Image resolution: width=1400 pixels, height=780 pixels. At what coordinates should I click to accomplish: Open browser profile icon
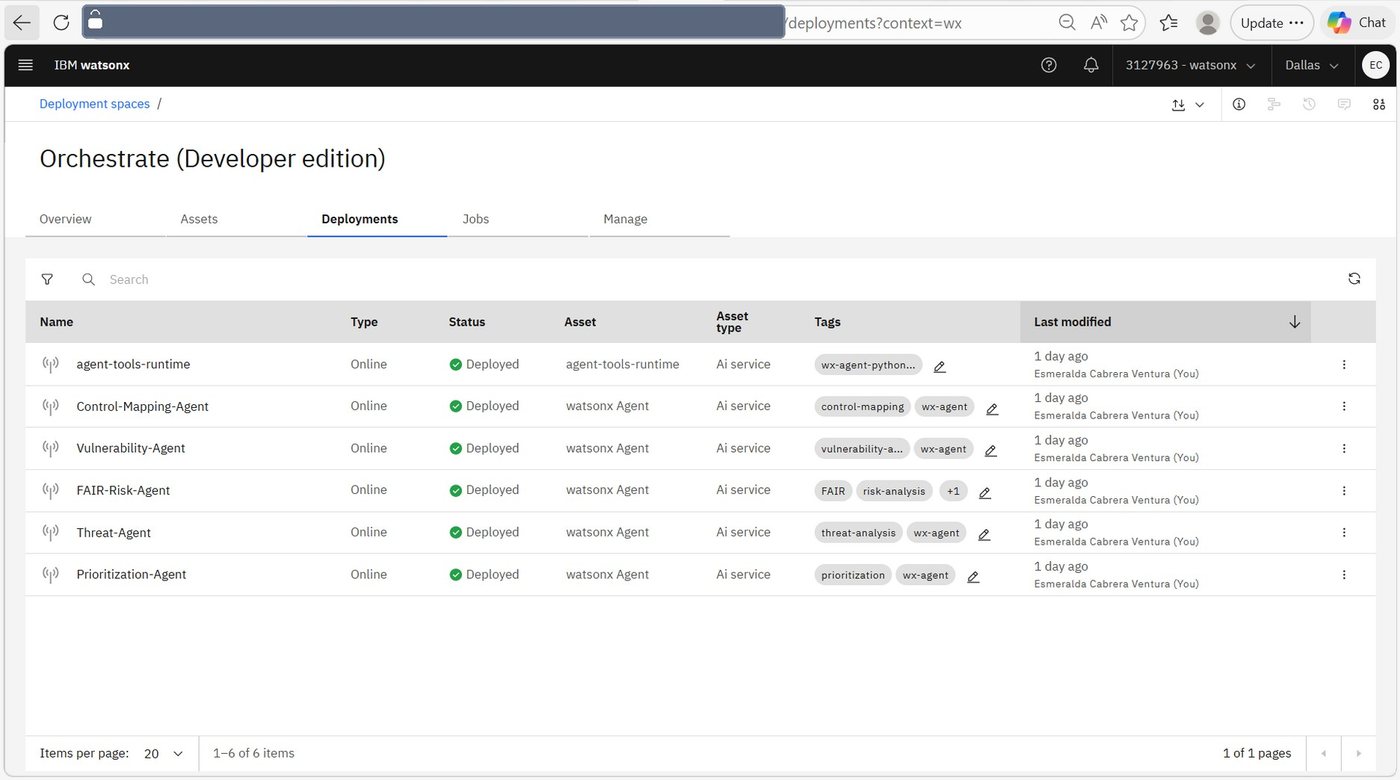tap(1208, 22)
